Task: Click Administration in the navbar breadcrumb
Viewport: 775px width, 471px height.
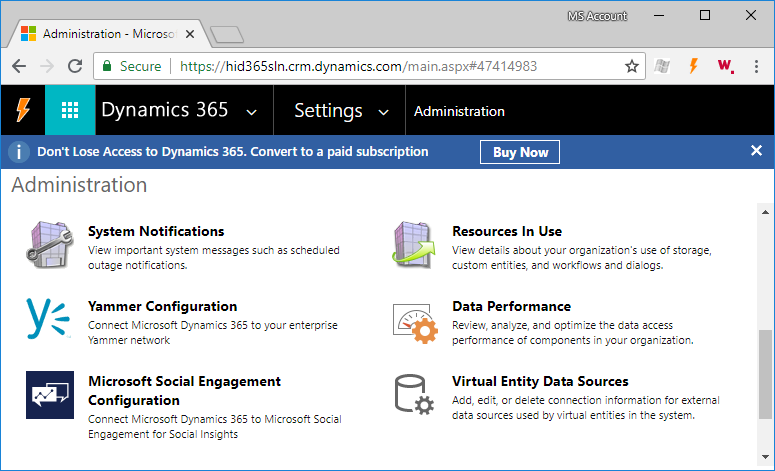Action: [x=459, y=111]
